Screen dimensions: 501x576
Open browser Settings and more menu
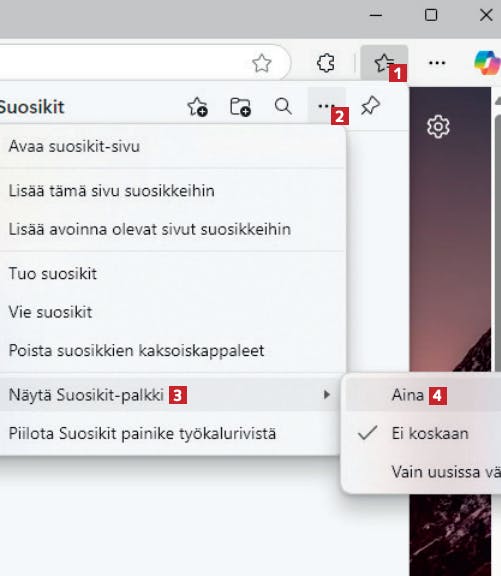(437, 63)
